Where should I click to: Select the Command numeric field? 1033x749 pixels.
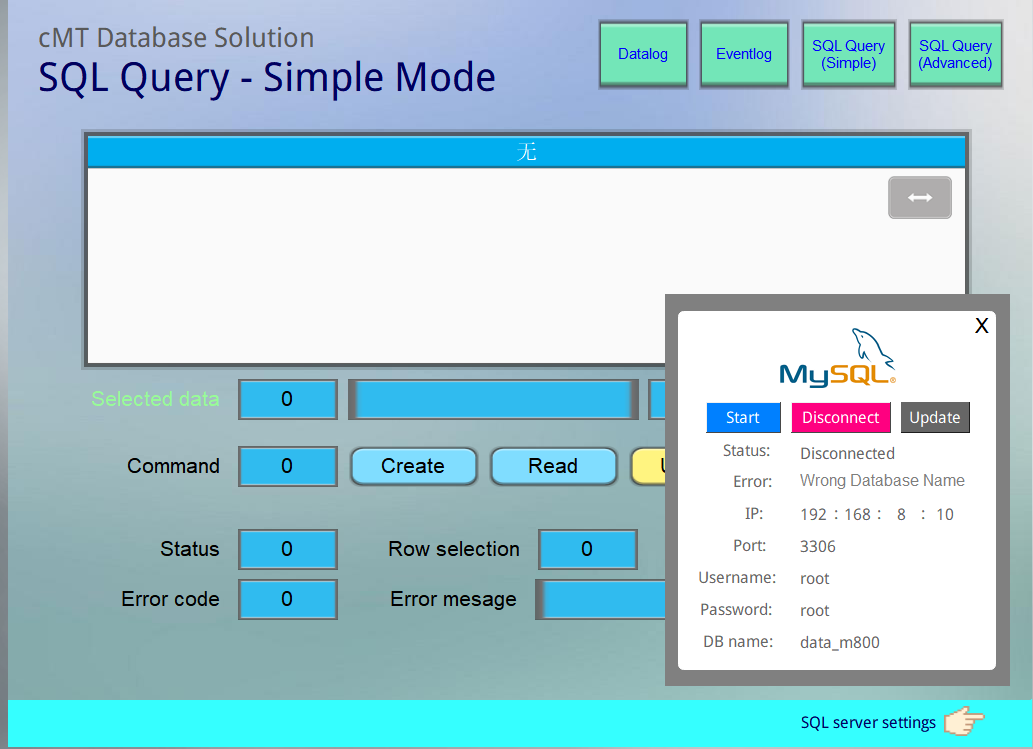point(287,466)
